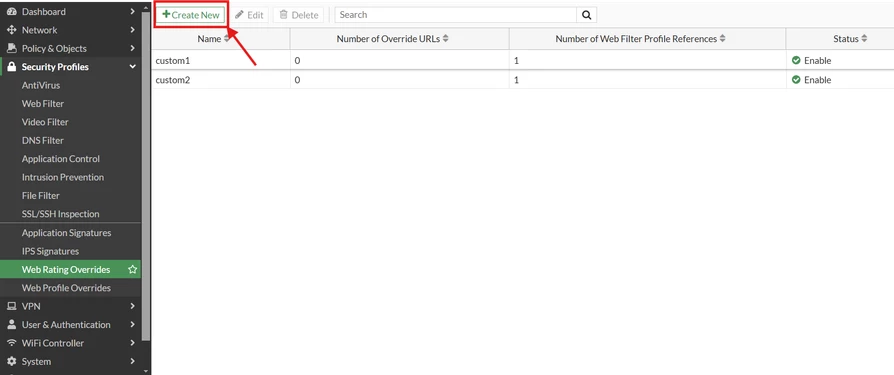The height and width of the screenshot is (375, 894).
Task: Select the Web Rating Overrides menu entry
Action: coord(71,270)
